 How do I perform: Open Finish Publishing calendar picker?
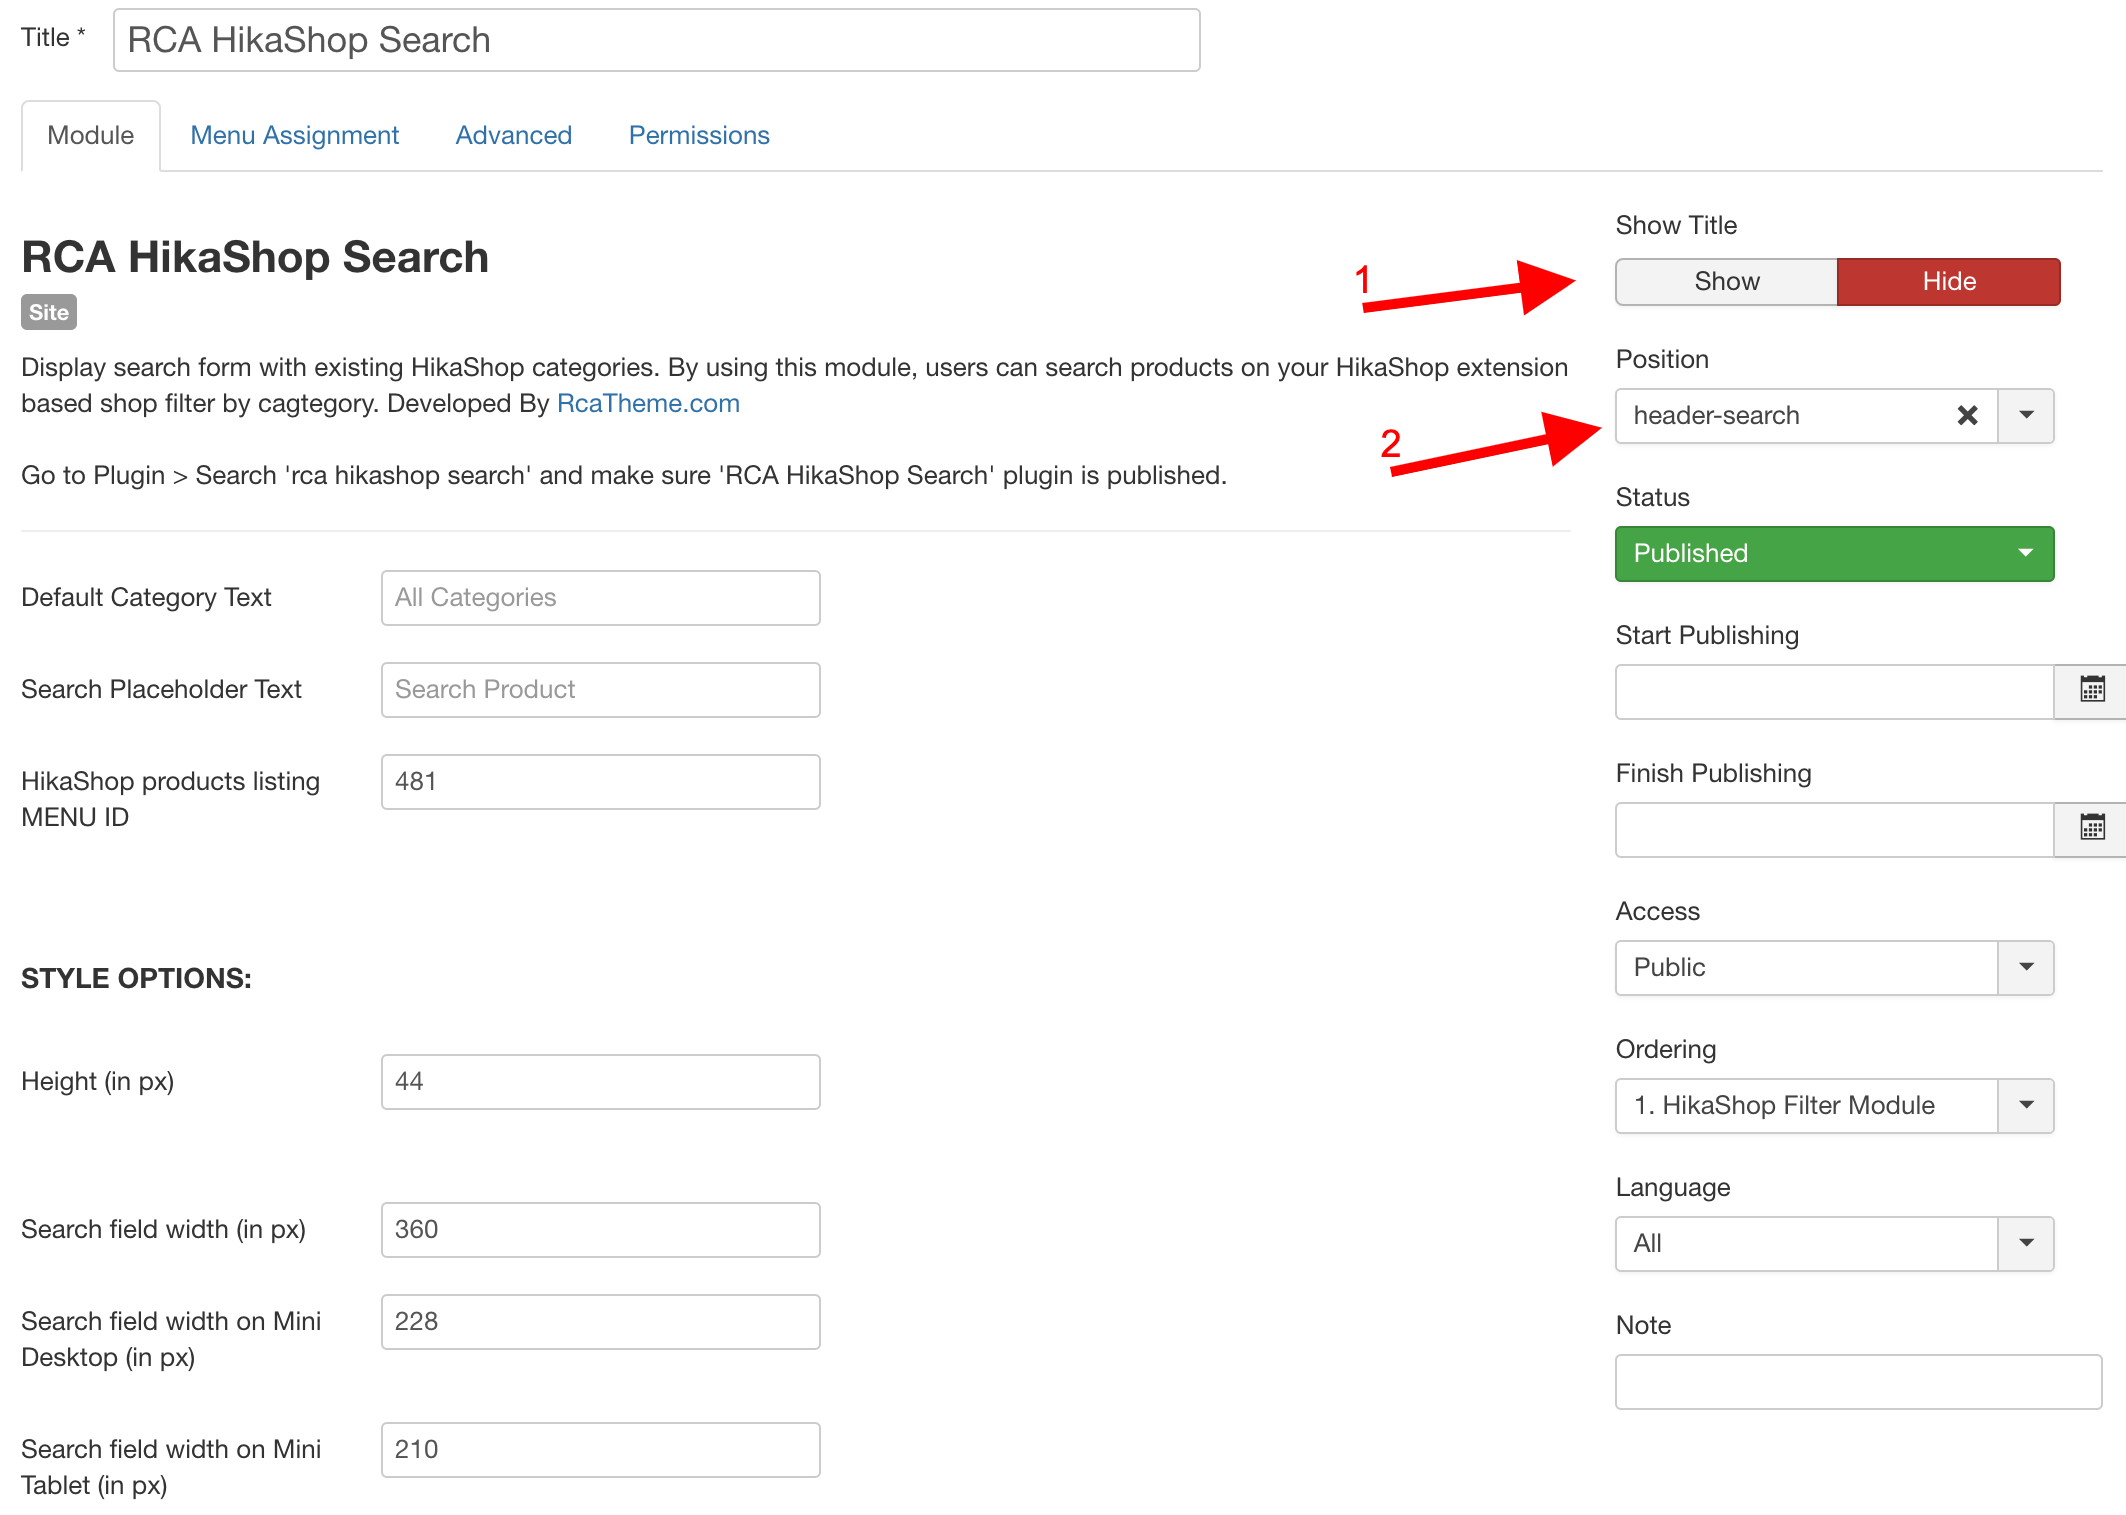[2091, 829]
